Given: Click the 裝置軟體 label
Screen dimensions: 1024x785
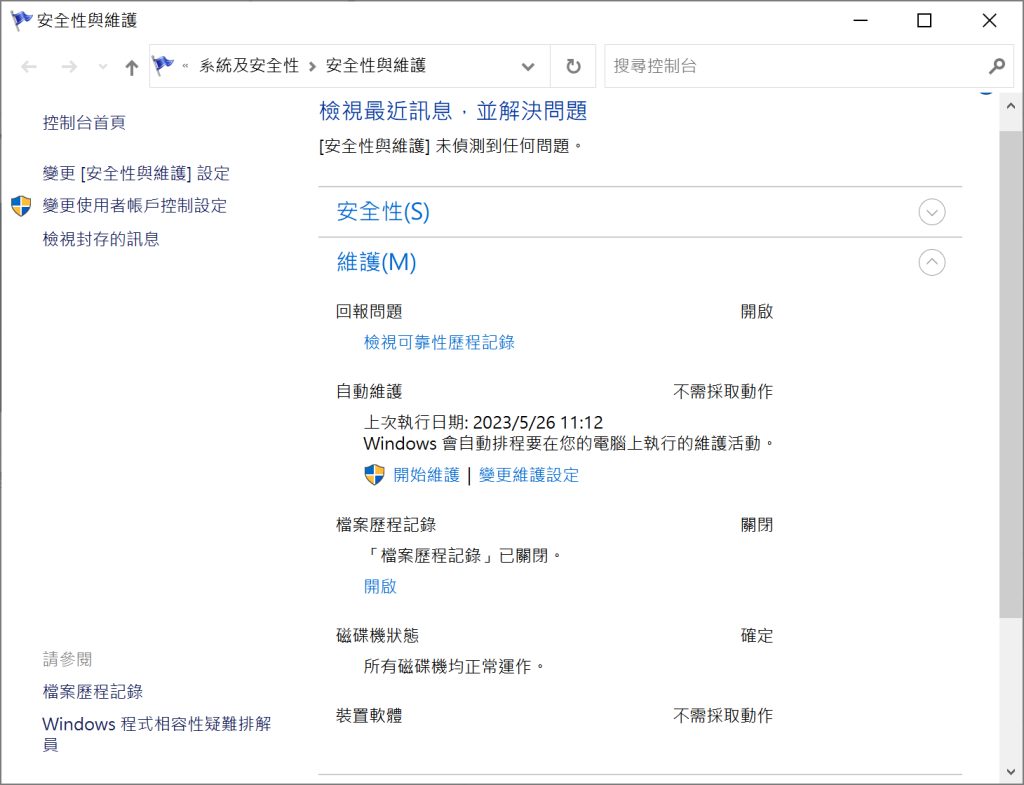Looking at the screenshot, I should point(369,716).
